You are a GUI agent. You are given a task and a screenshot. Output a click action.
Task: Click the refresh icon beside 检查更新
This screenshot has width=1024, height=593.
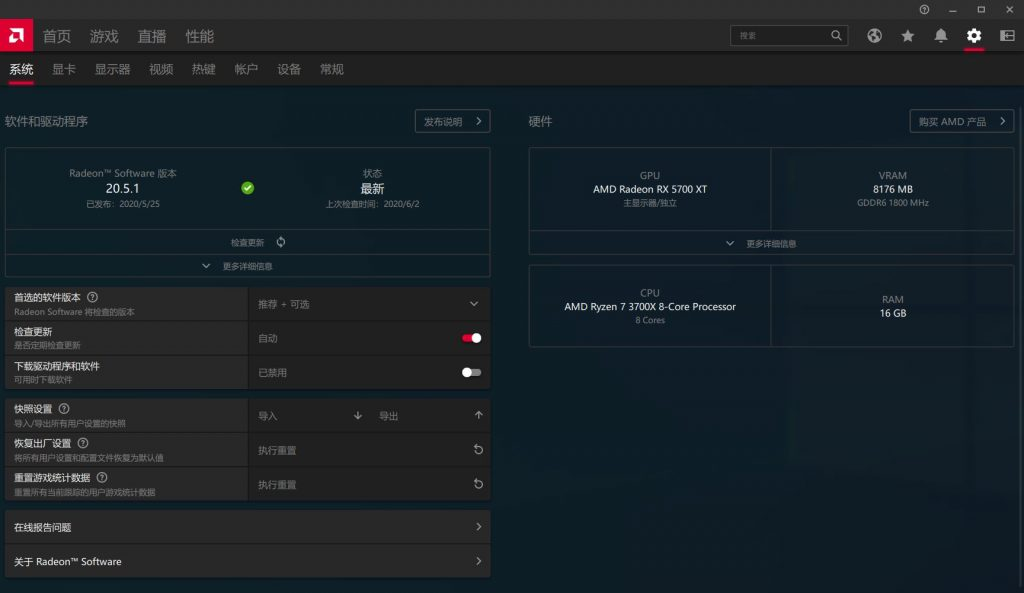click(281, 242)
